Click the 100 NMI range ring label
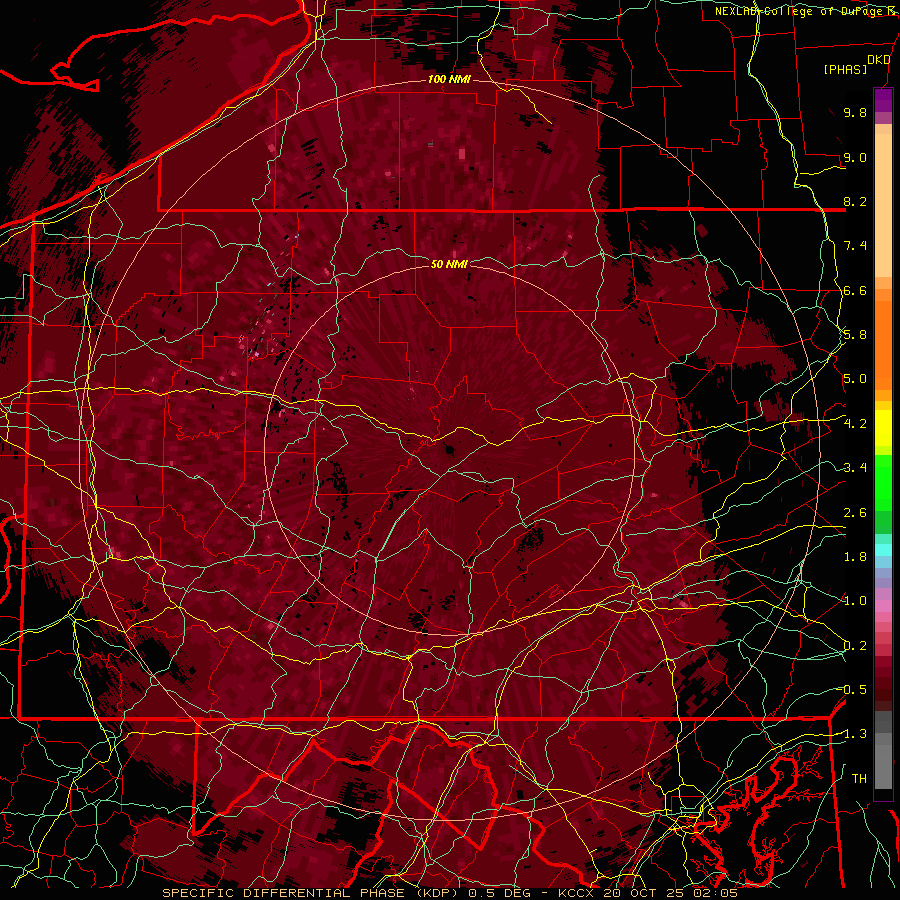The width and height of the screenshot is (900, 900). coord(449,79)
